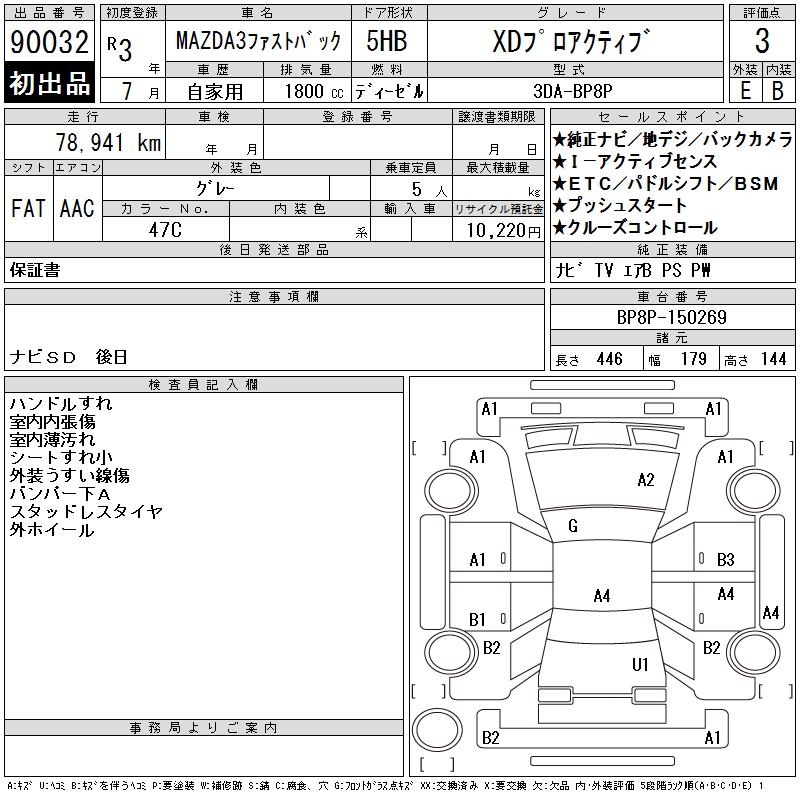Click the chassis number "BP8P-150269"
The image size is (800, 800).
pos(671,317)
